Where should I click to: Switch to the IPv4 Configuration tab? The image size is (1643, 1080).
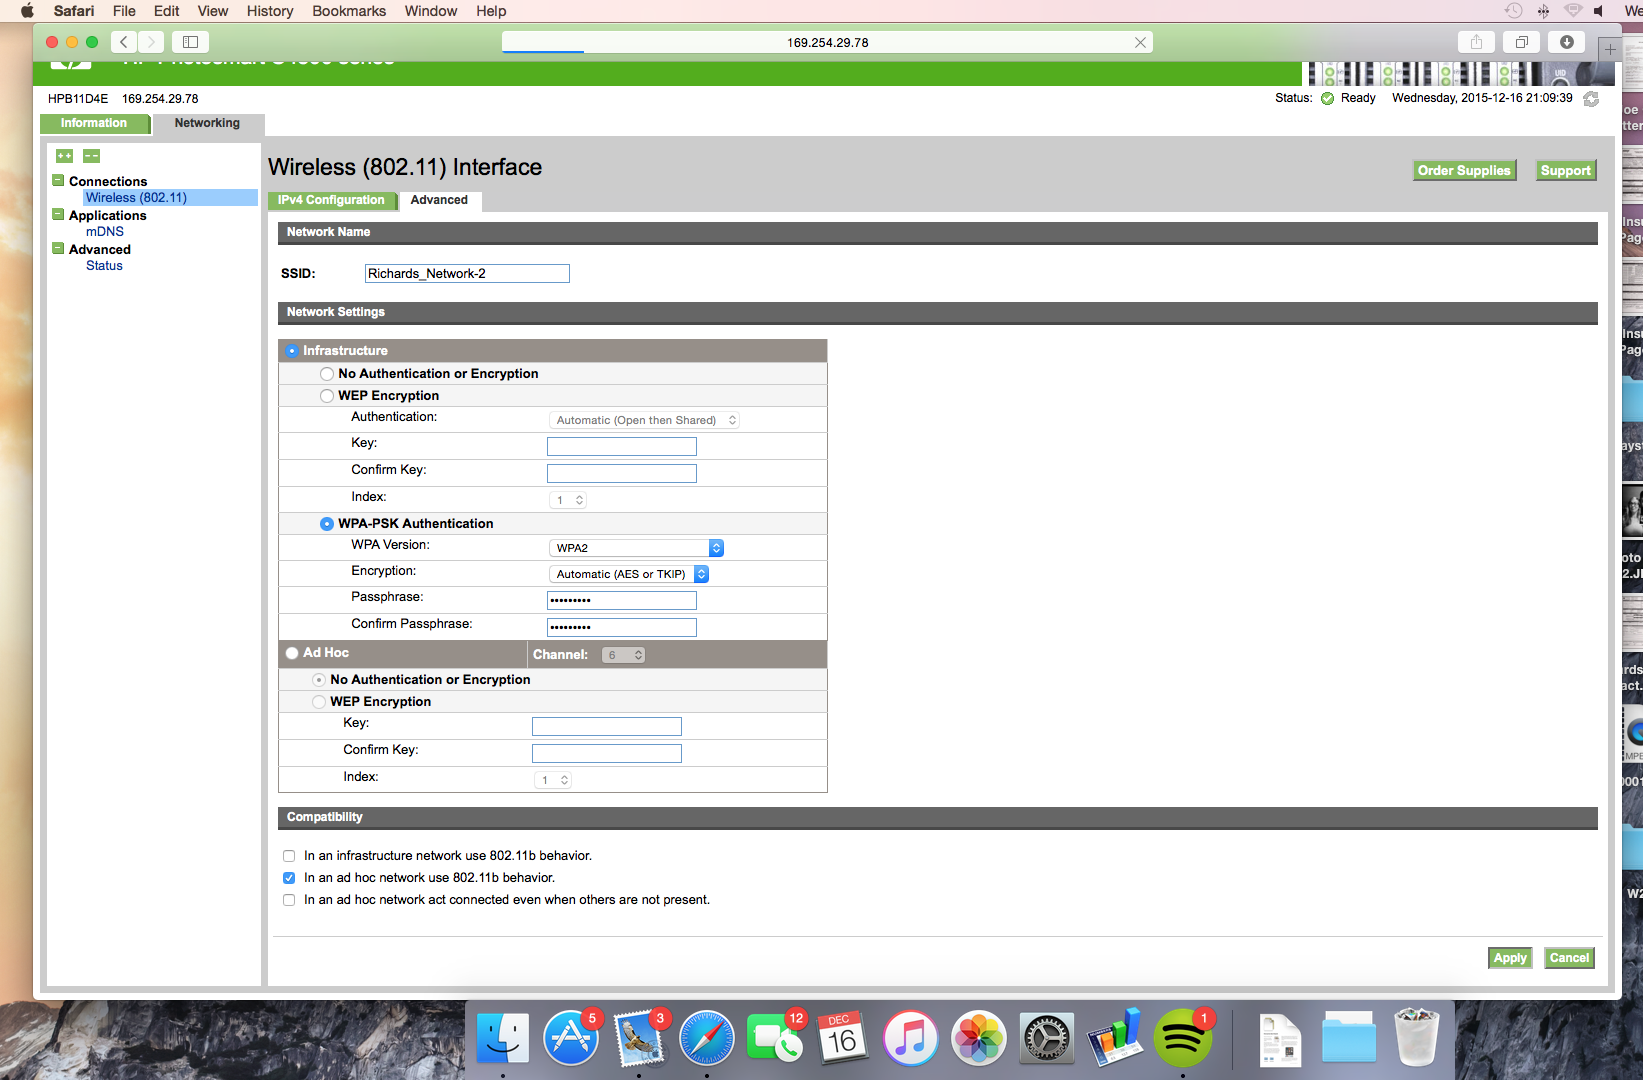click(331, 201)
